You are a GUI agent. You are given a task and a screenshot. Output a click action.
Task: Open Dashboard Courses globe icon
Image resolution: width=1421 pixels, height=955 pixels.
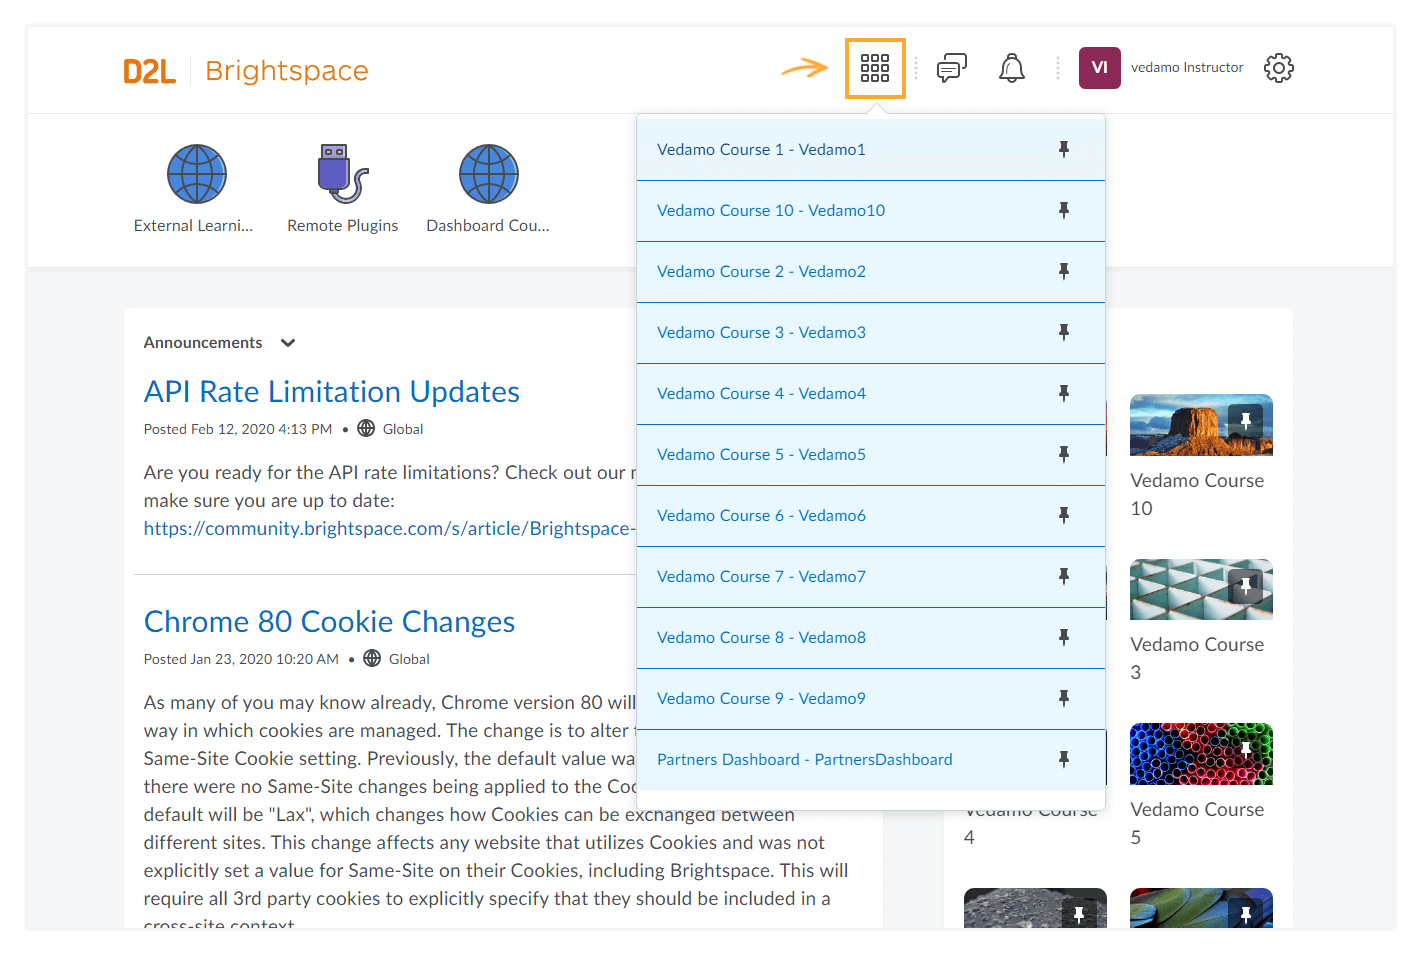click(488, 174)
